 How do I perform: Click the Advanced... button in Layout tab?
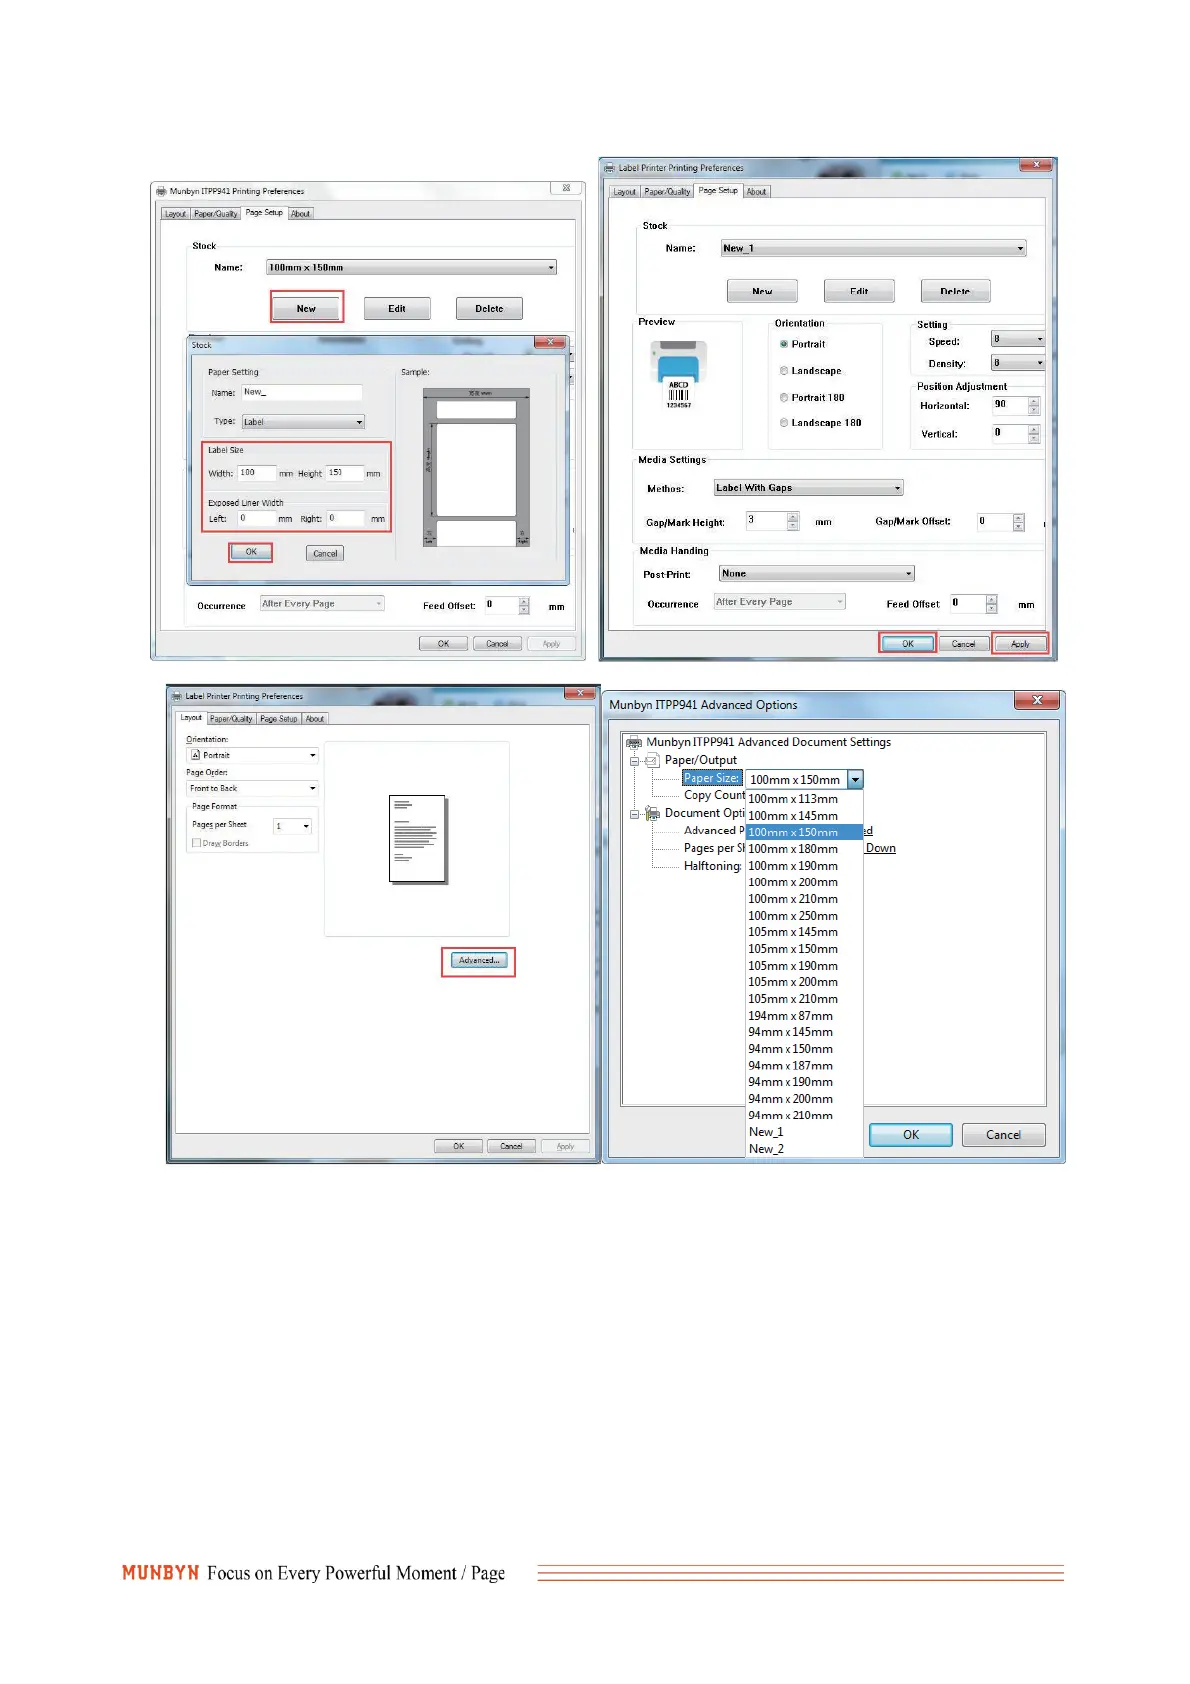479,961
